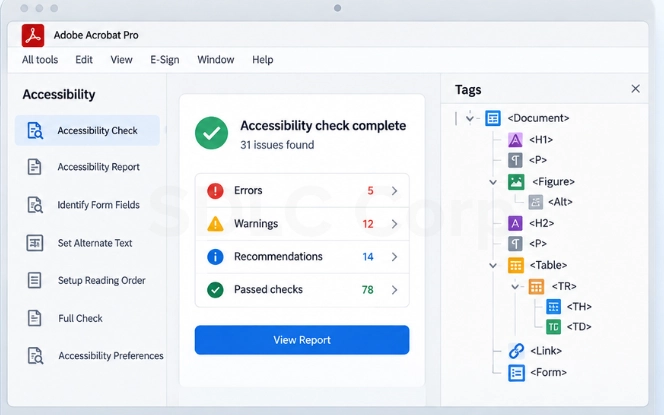Expand the Errors row chevron
This screenshot has height=415, width=664.
coord(394,191)
